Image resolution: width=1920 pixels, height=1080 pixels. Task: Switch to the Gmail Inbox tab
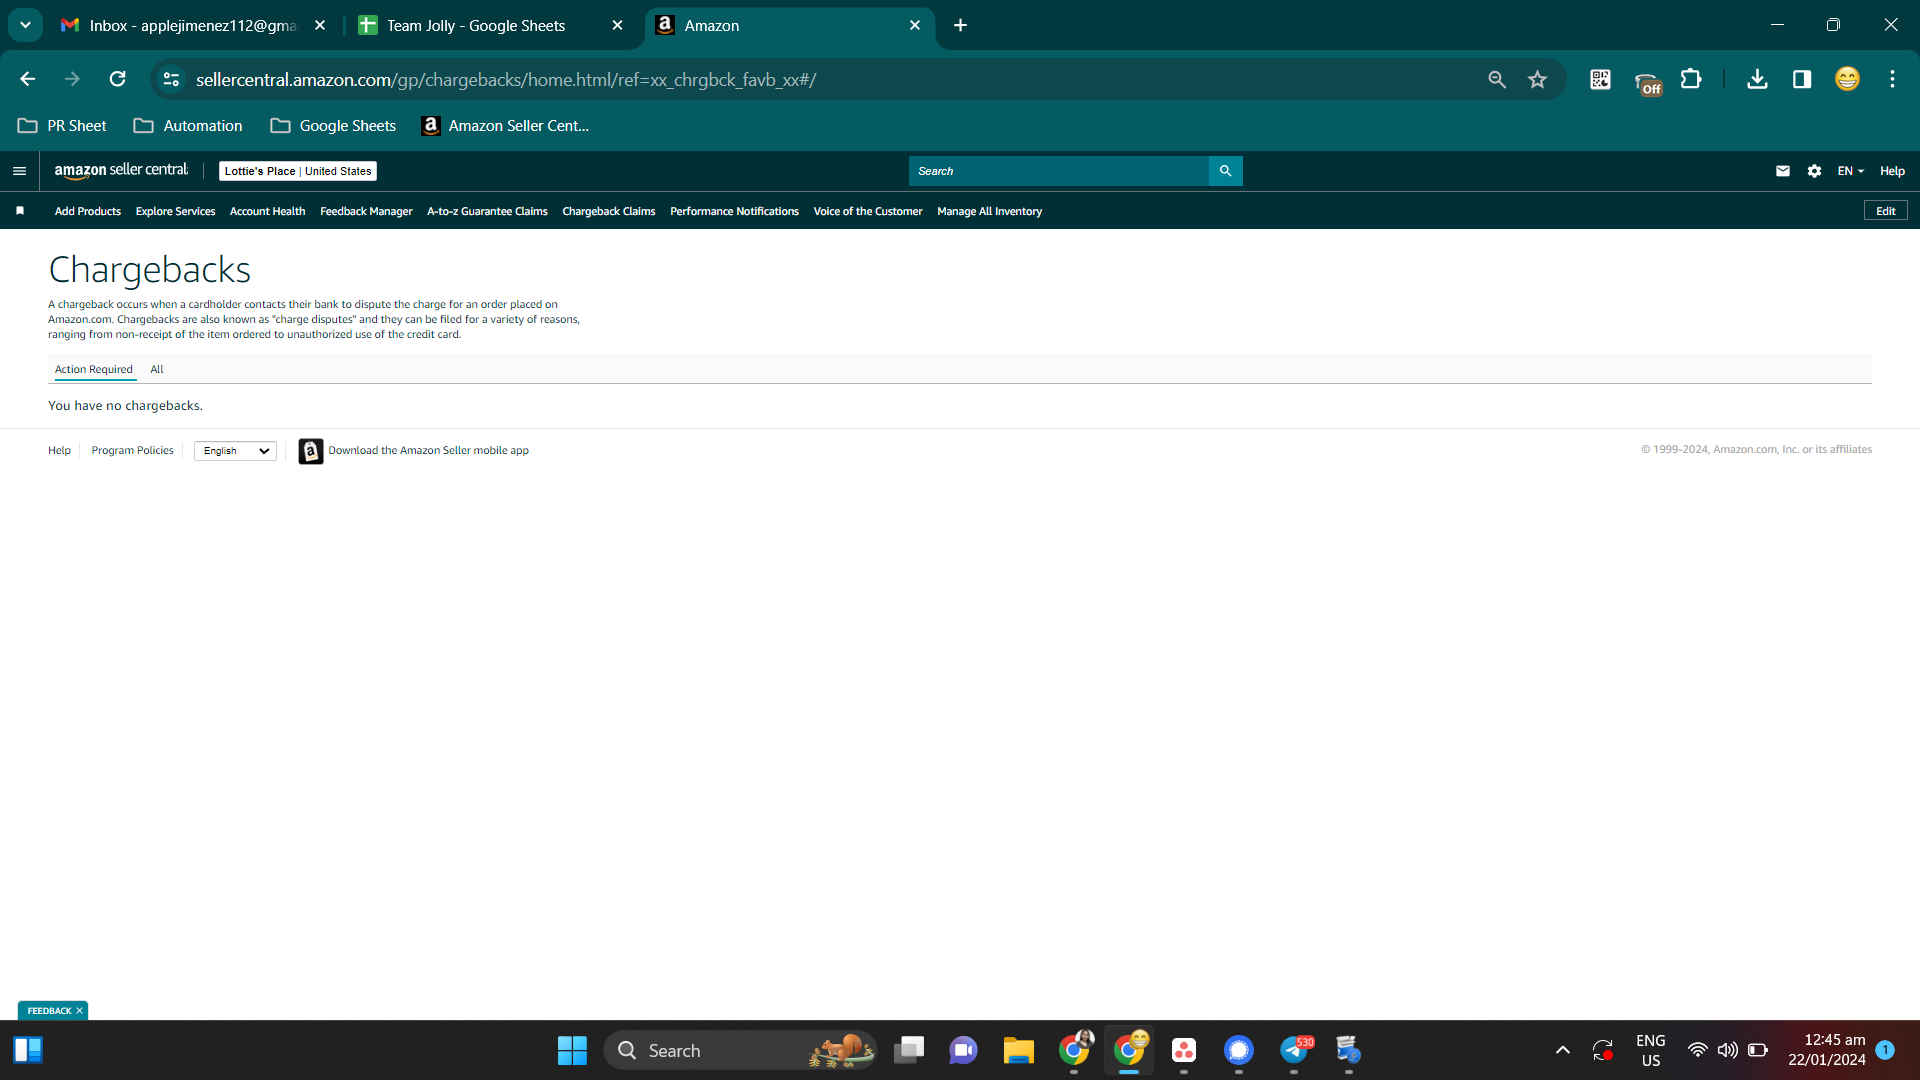click(x=193, y=25)
